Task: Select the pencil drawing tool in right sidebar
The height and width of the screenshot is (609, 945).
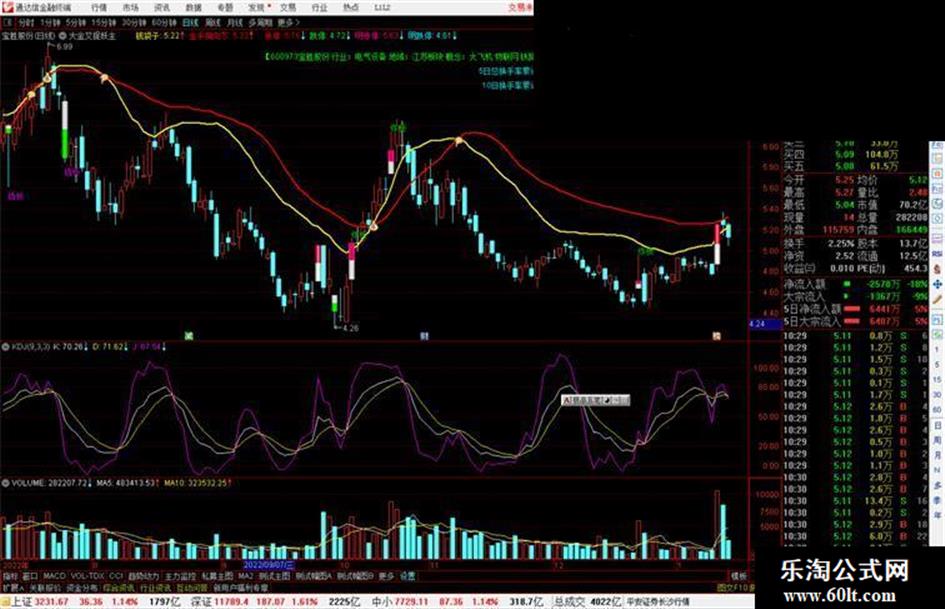Action: click(x=938, y=299)
